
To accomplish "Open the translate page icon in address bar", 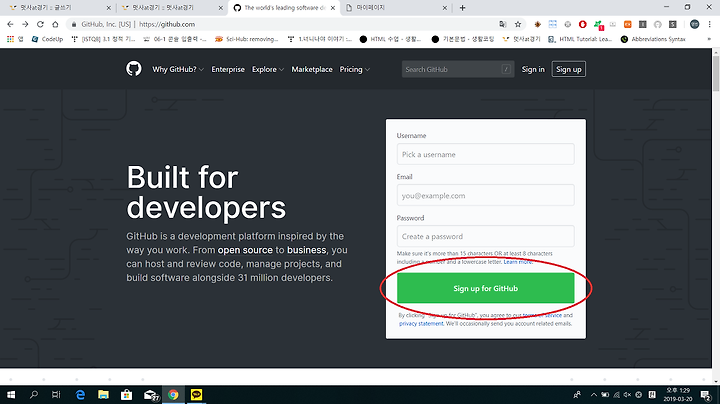I will tap(503, 24).
